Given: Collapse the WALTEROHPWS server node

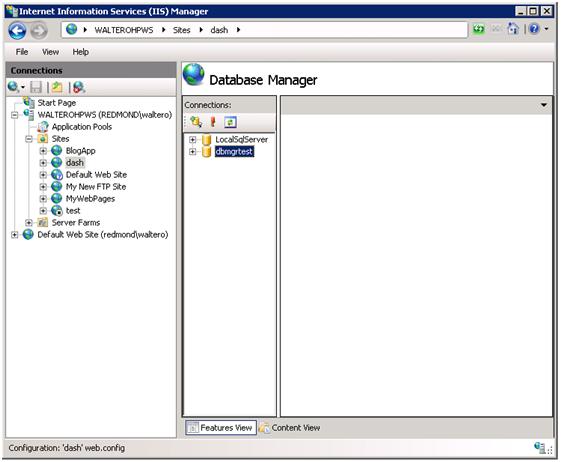Looking at the screenshot, I should pos(15,115).
